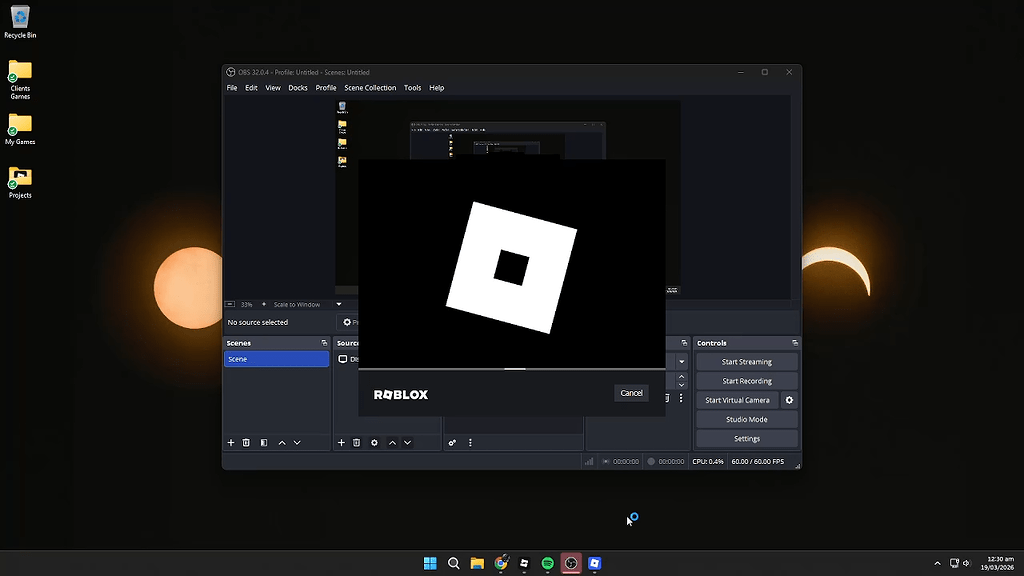The image size is (1024, 576).
Task: Click OBS Studio taskbar icon
Action: point(571,563)
